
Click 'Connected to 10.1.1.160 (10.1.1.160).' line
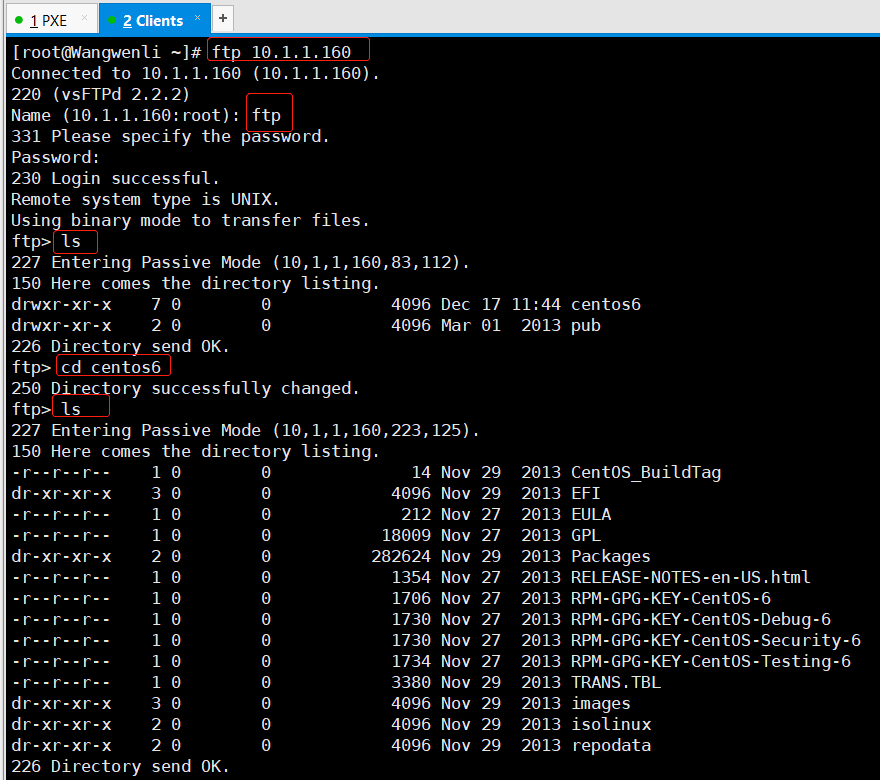pyautogui.click(x=195, y=74)
